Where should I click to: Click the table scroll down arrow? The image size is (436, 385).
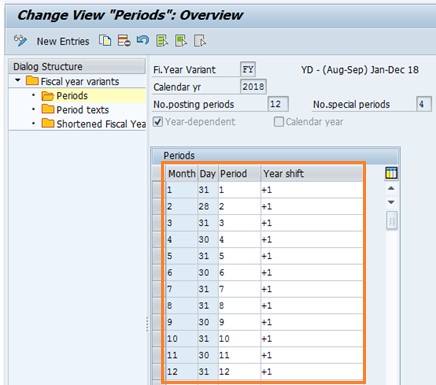pos(391,202)
